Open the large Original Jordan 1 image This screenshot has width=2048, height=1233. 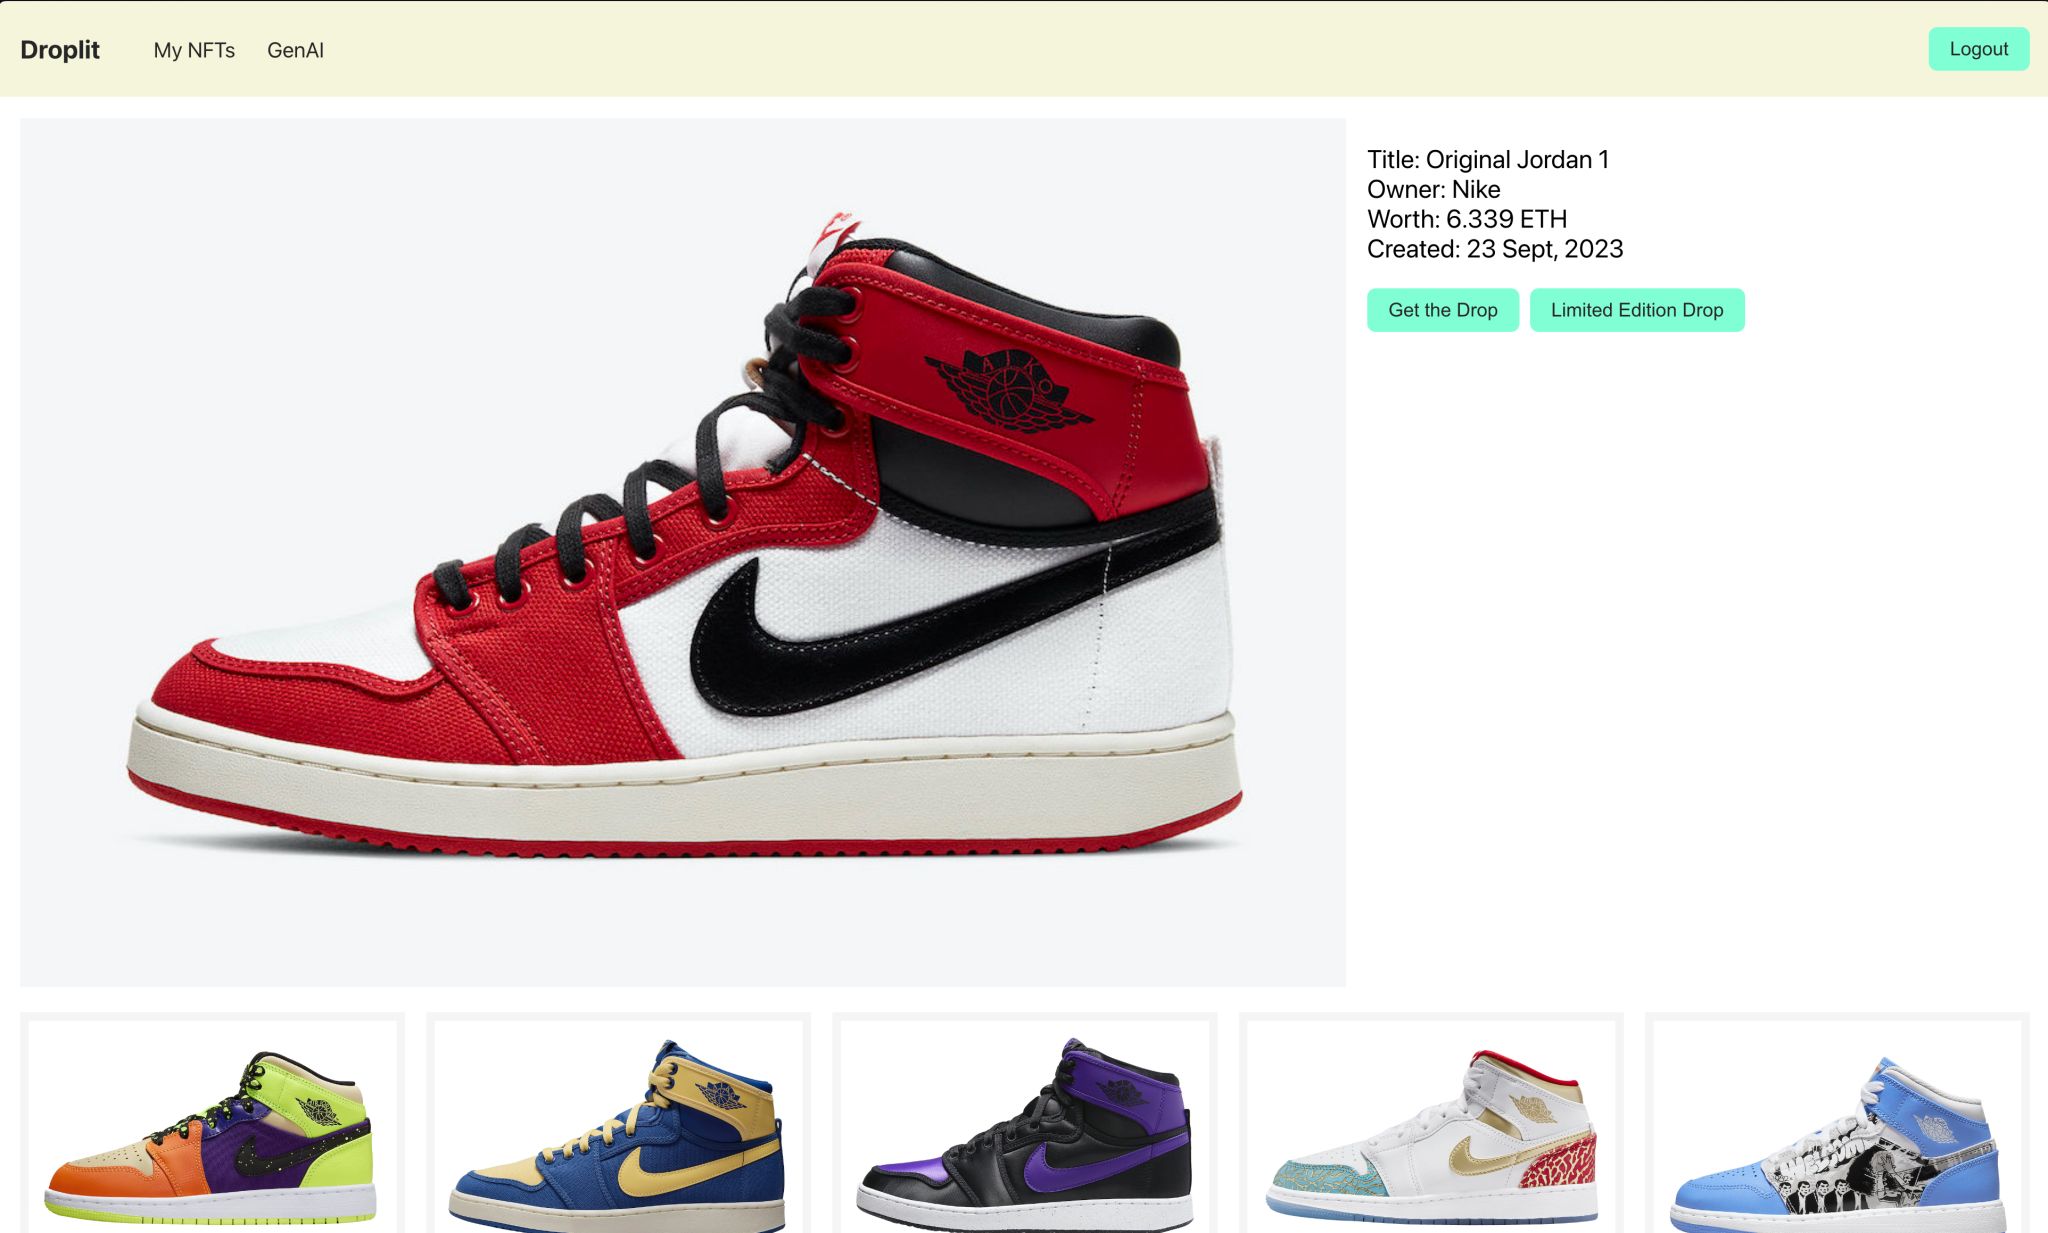coord(682,552)
